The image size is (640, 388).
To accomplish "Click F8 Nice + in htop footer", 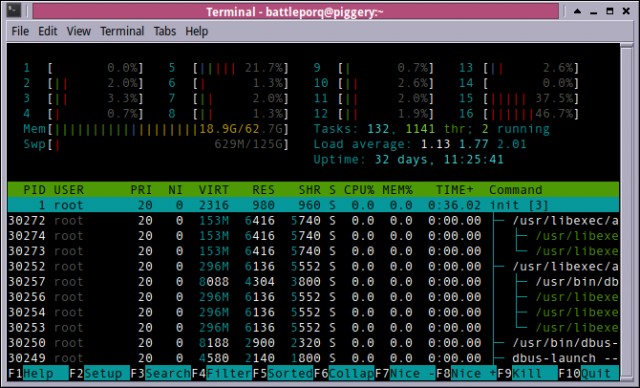I will click(x=467, y=373).
